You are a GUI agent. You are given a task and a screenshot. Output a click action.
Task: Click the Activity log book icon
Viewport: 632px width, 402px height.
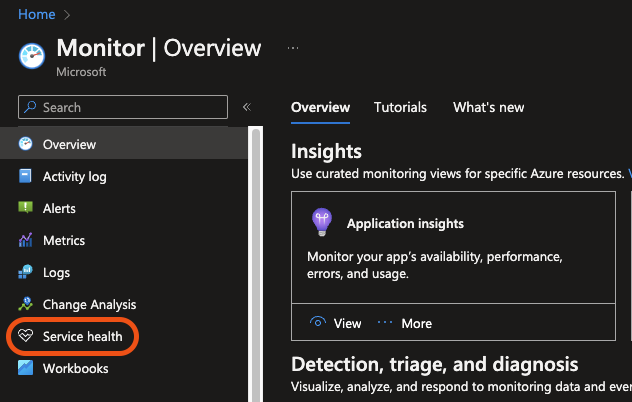point(25,176)
